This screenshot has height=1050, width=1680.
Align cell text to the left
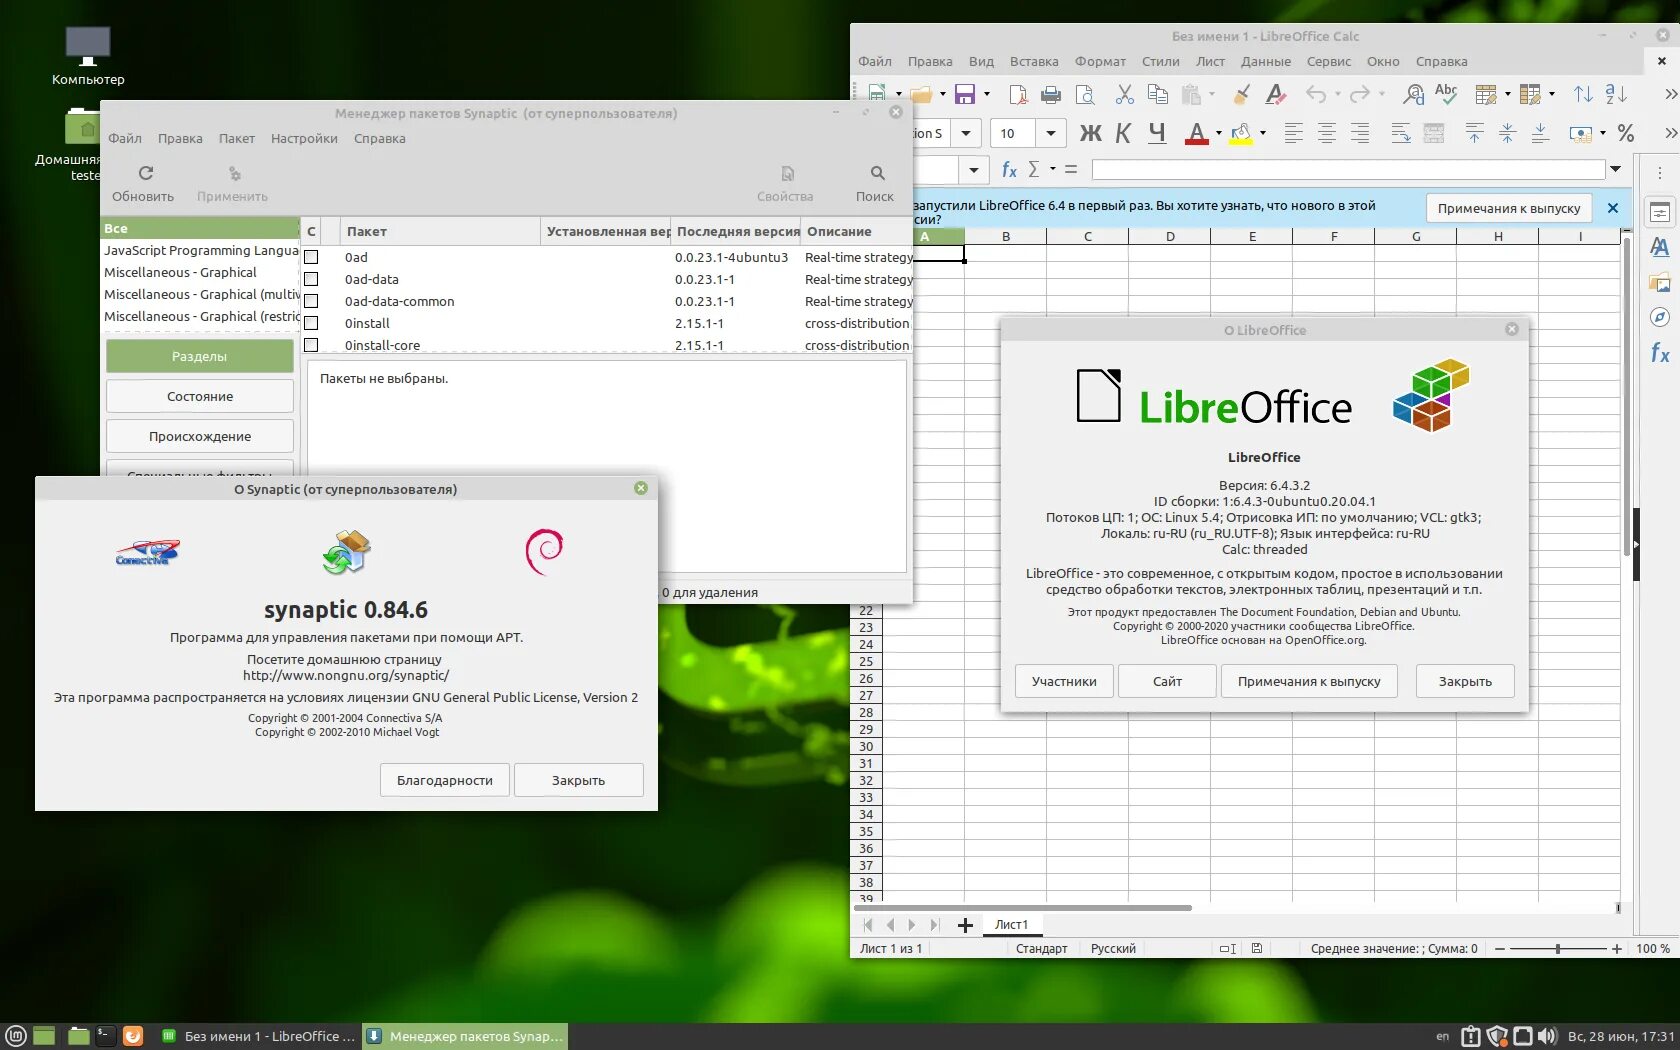click(x=1293, y=133)
